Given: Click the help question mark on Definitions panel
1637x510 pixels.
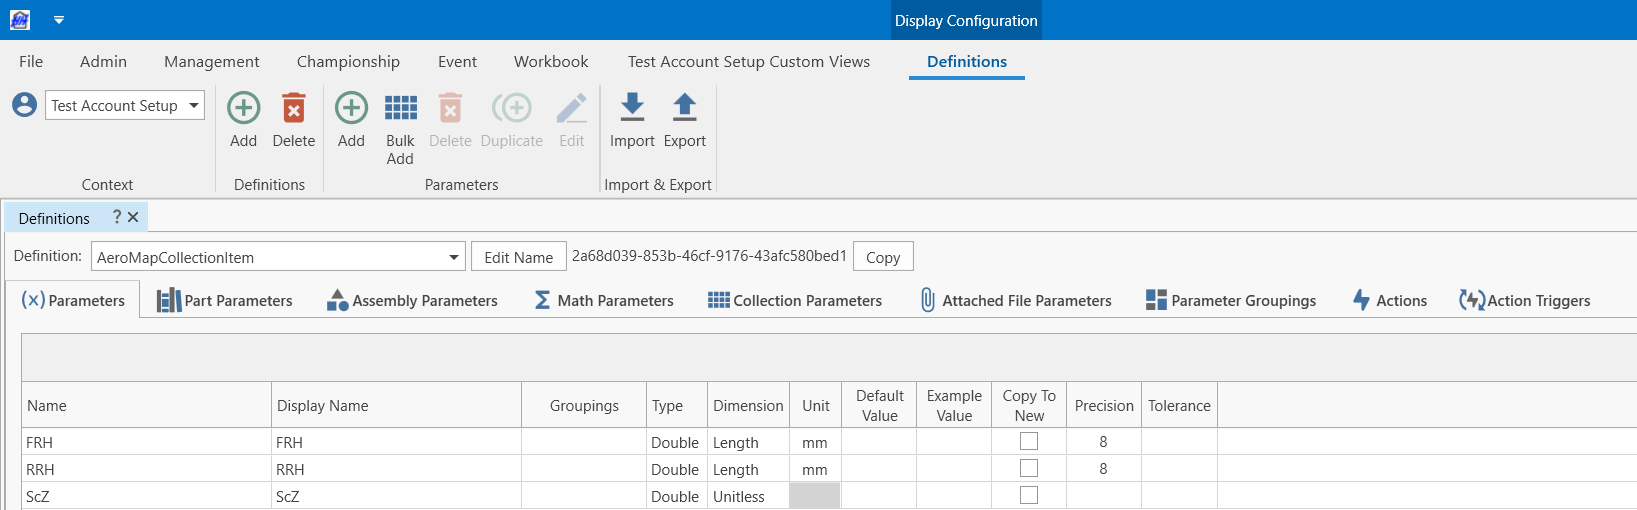Looking at the screenshot, I should [117, 217].
